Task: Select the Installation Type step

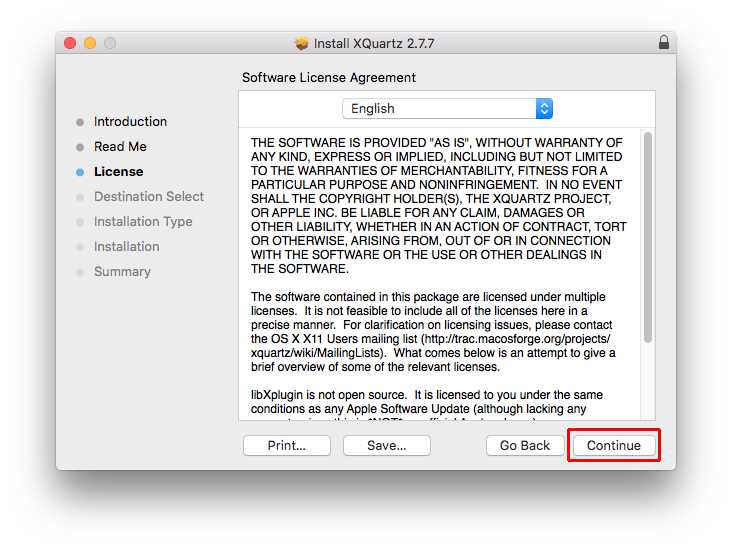Action: pyautogui.click(x=143, y=222)
